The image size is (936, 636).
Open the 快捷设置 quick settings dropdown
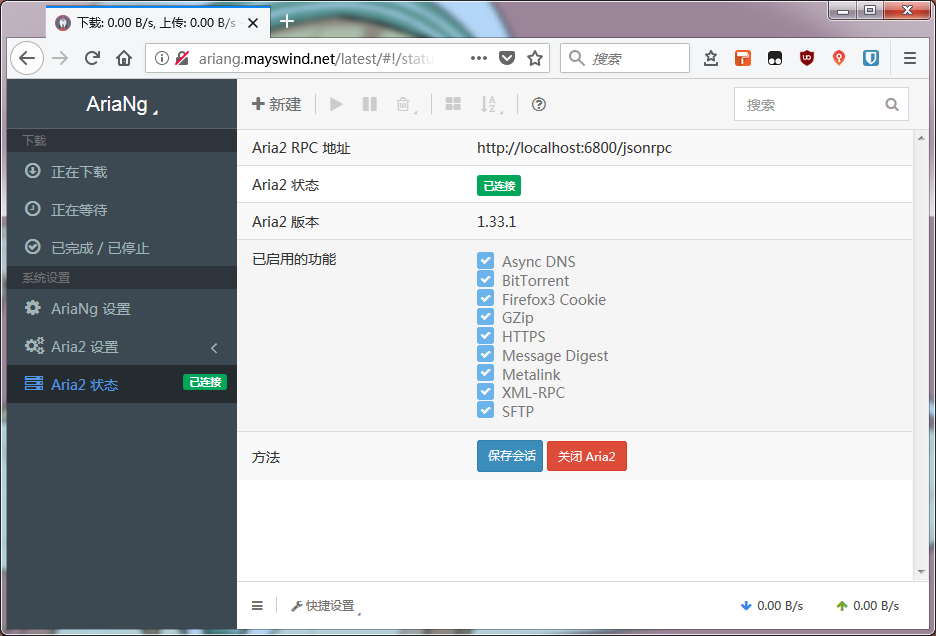326,606
